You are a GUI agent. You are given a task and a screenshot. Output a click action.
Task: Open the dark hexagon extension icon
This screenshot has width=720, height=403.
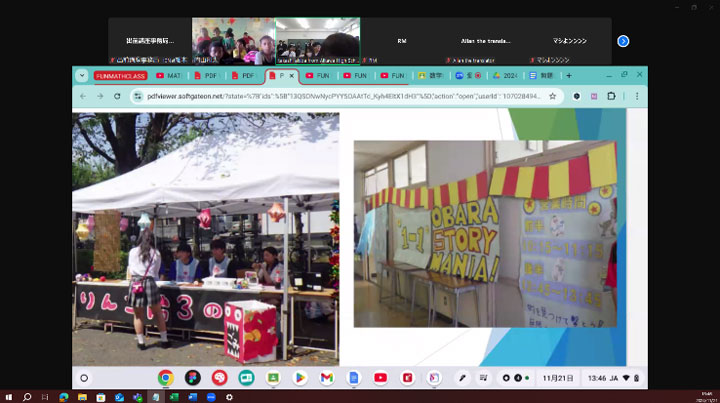[577, 96]
